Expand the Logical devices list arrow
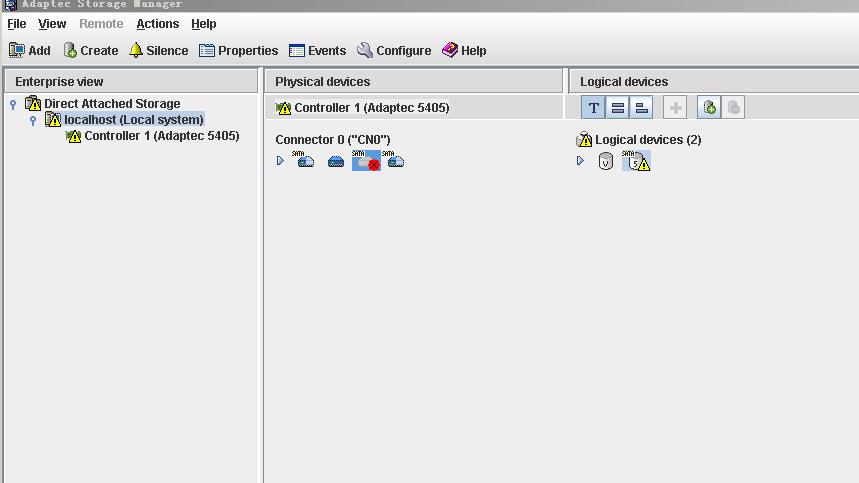859x483 pixels. [x=580, y=160]
